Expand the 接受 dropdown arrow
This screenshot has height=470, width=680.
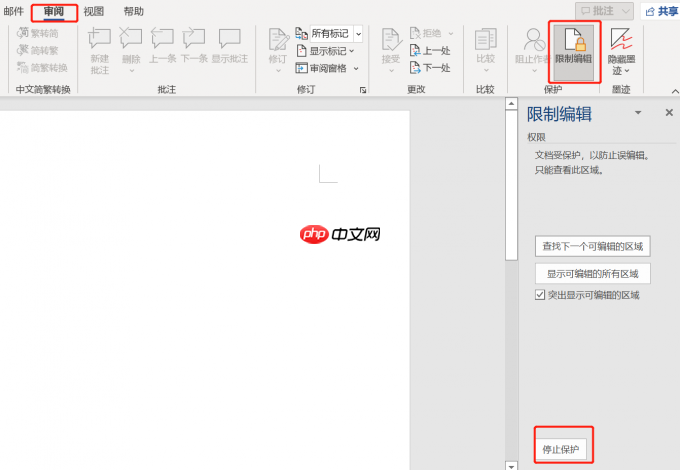pos(391,70)
